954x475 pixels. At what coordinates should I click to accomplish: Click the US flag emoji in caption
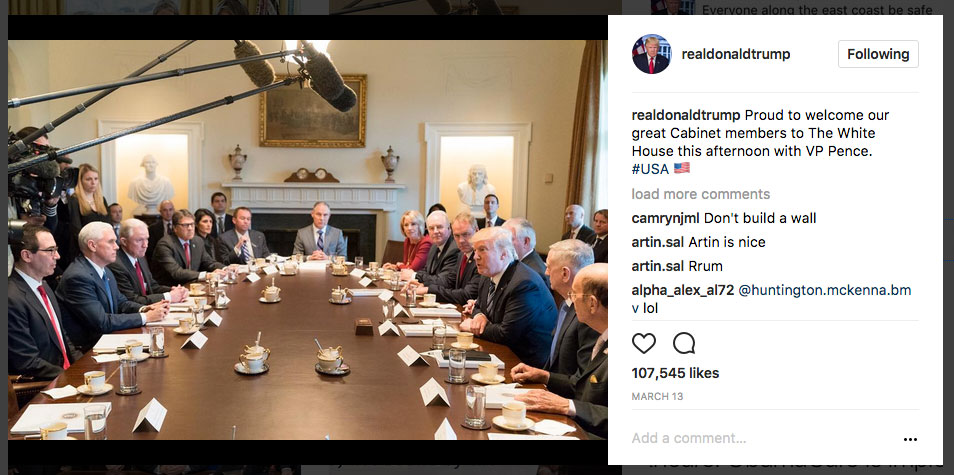pyautogui.click(x=681, y=168)
